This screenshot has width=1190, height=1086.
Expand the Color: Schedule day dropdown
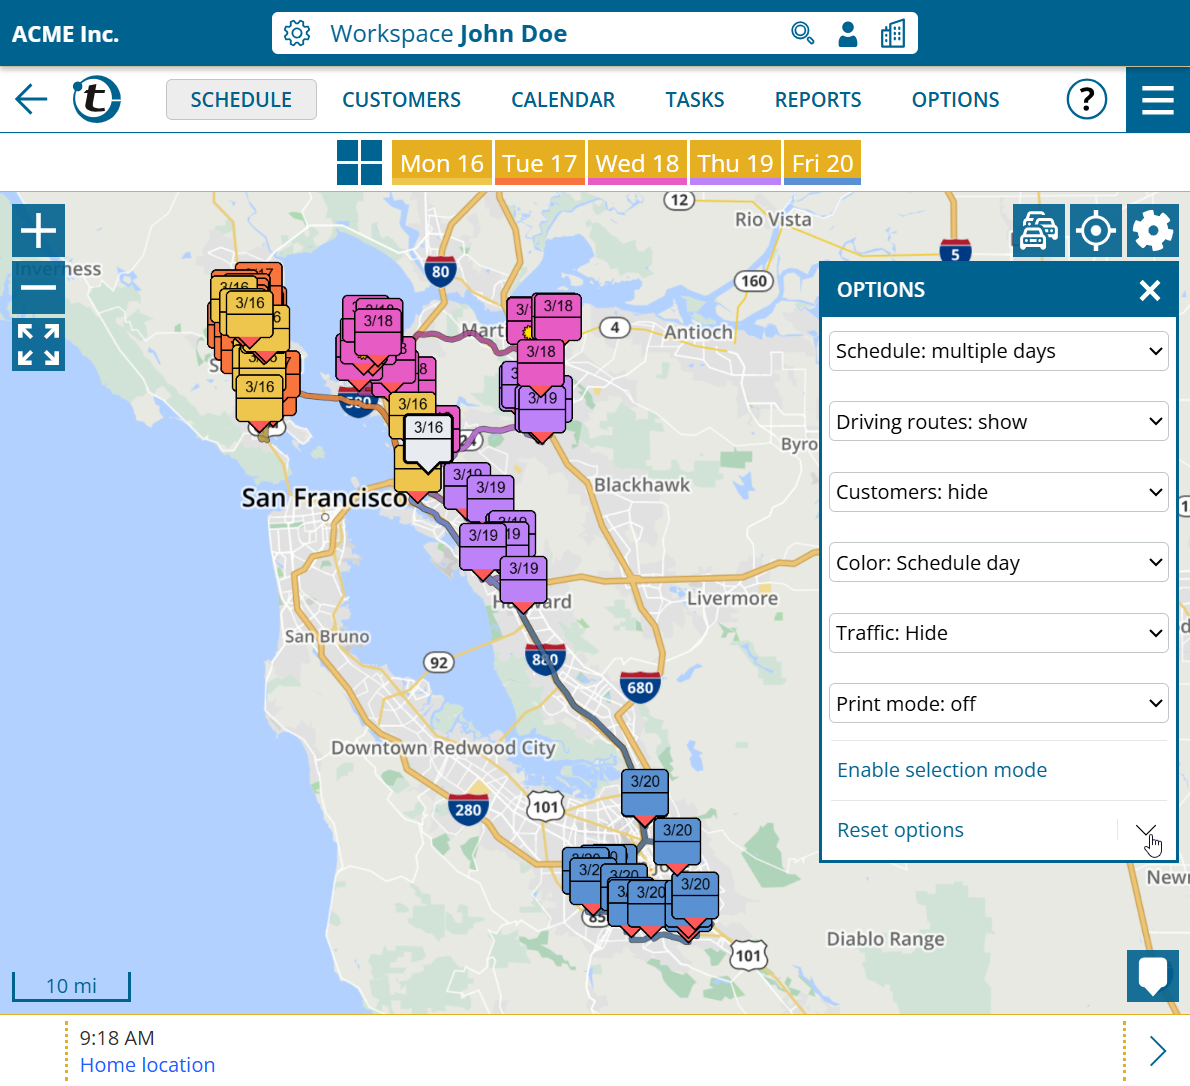point(998,563)
